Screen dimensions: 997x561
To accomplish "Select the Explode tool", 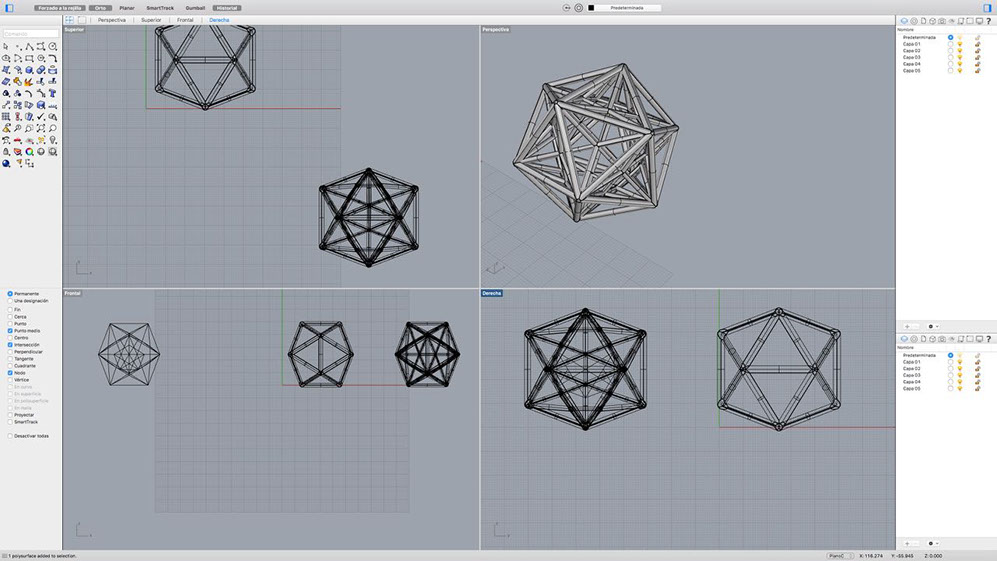I will point(29,81).
